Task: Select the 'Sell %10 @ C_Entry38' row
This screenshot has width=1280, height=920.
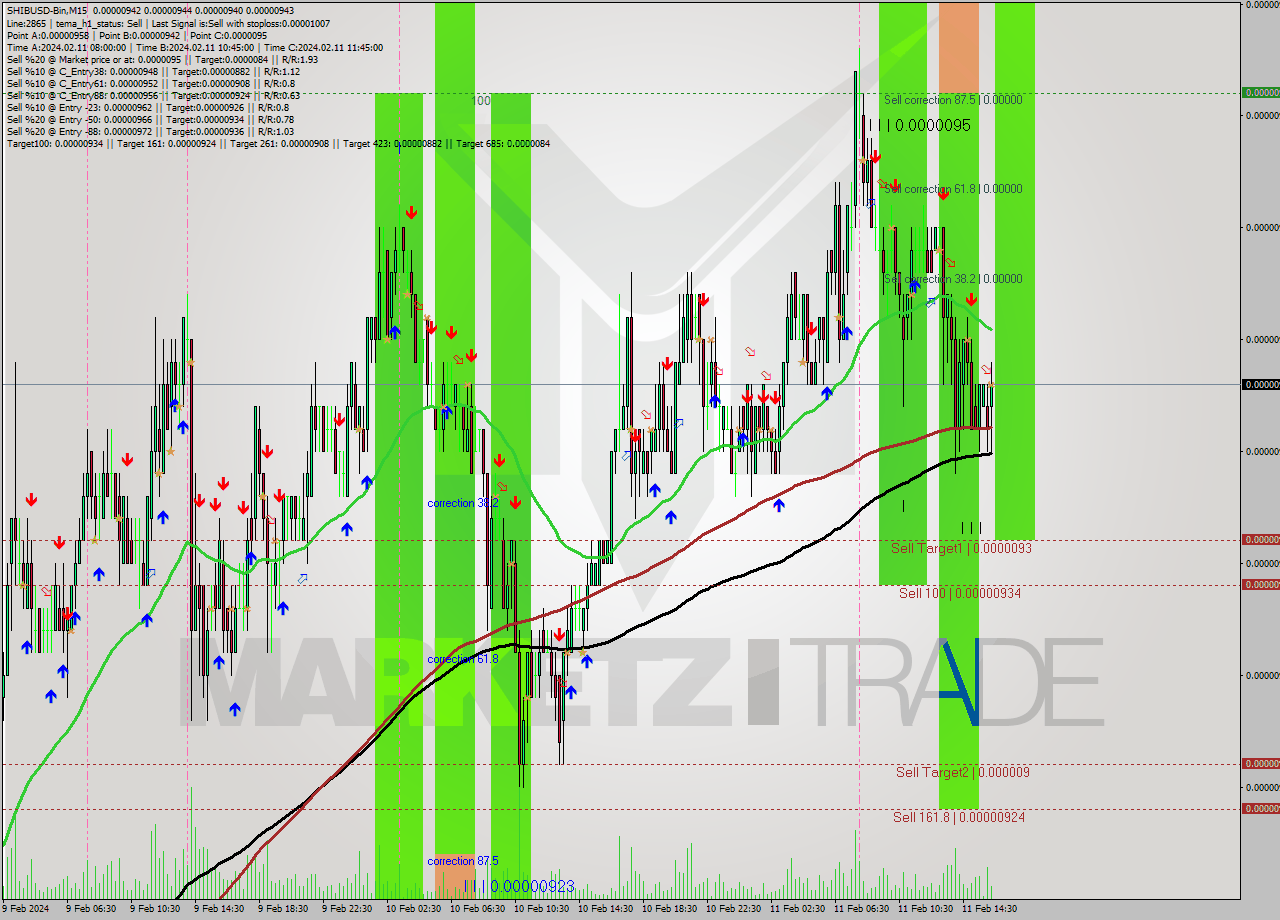Action: click(x=153, y=71)
